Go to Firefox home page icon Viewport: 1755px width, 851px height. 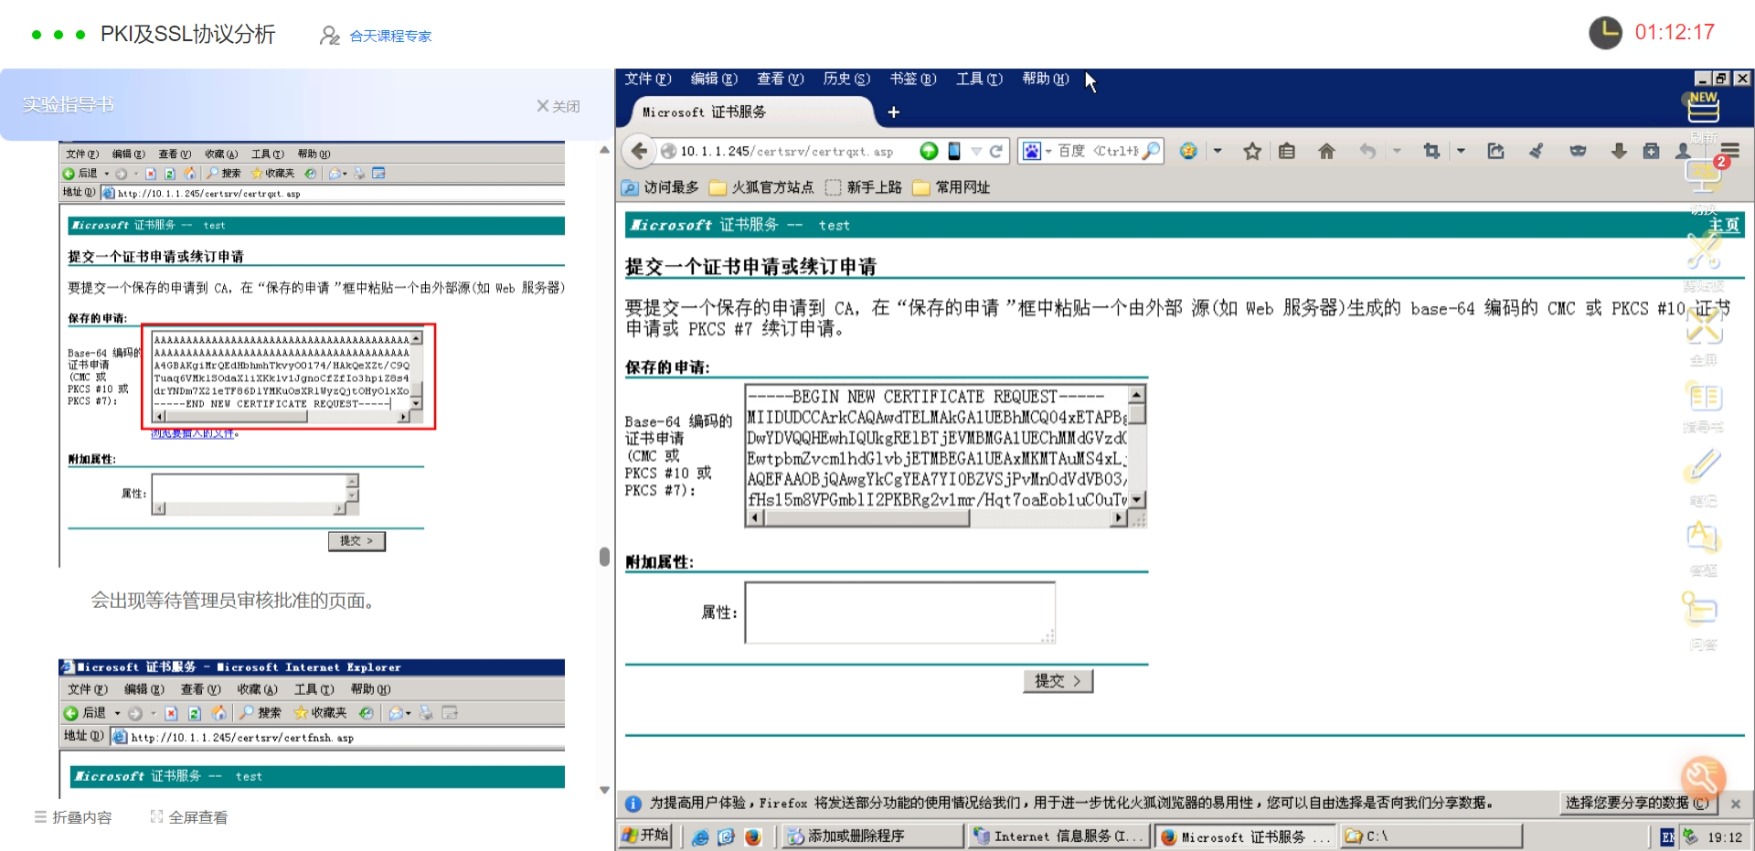pos(1326,151)
